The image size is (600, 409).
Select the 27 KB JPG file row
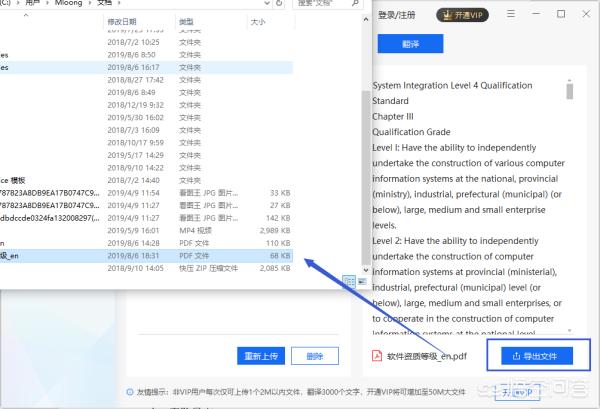point(145,205)
